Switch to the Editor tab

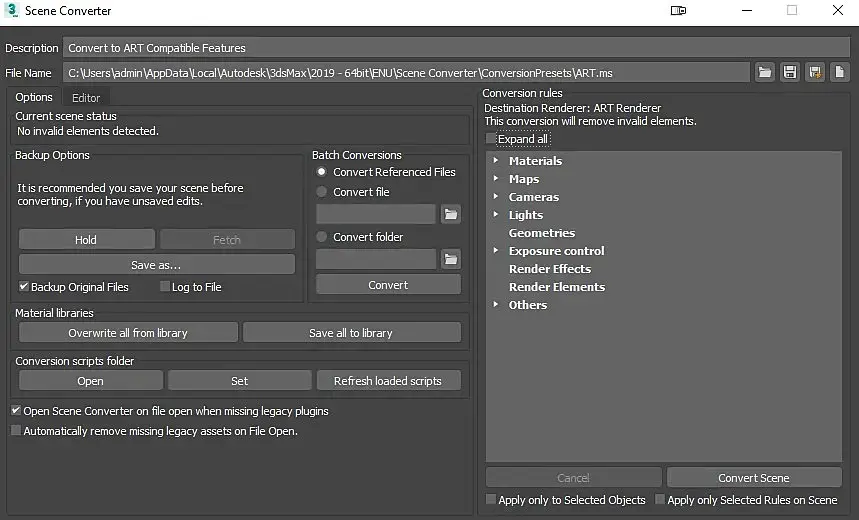pos(86,97)
